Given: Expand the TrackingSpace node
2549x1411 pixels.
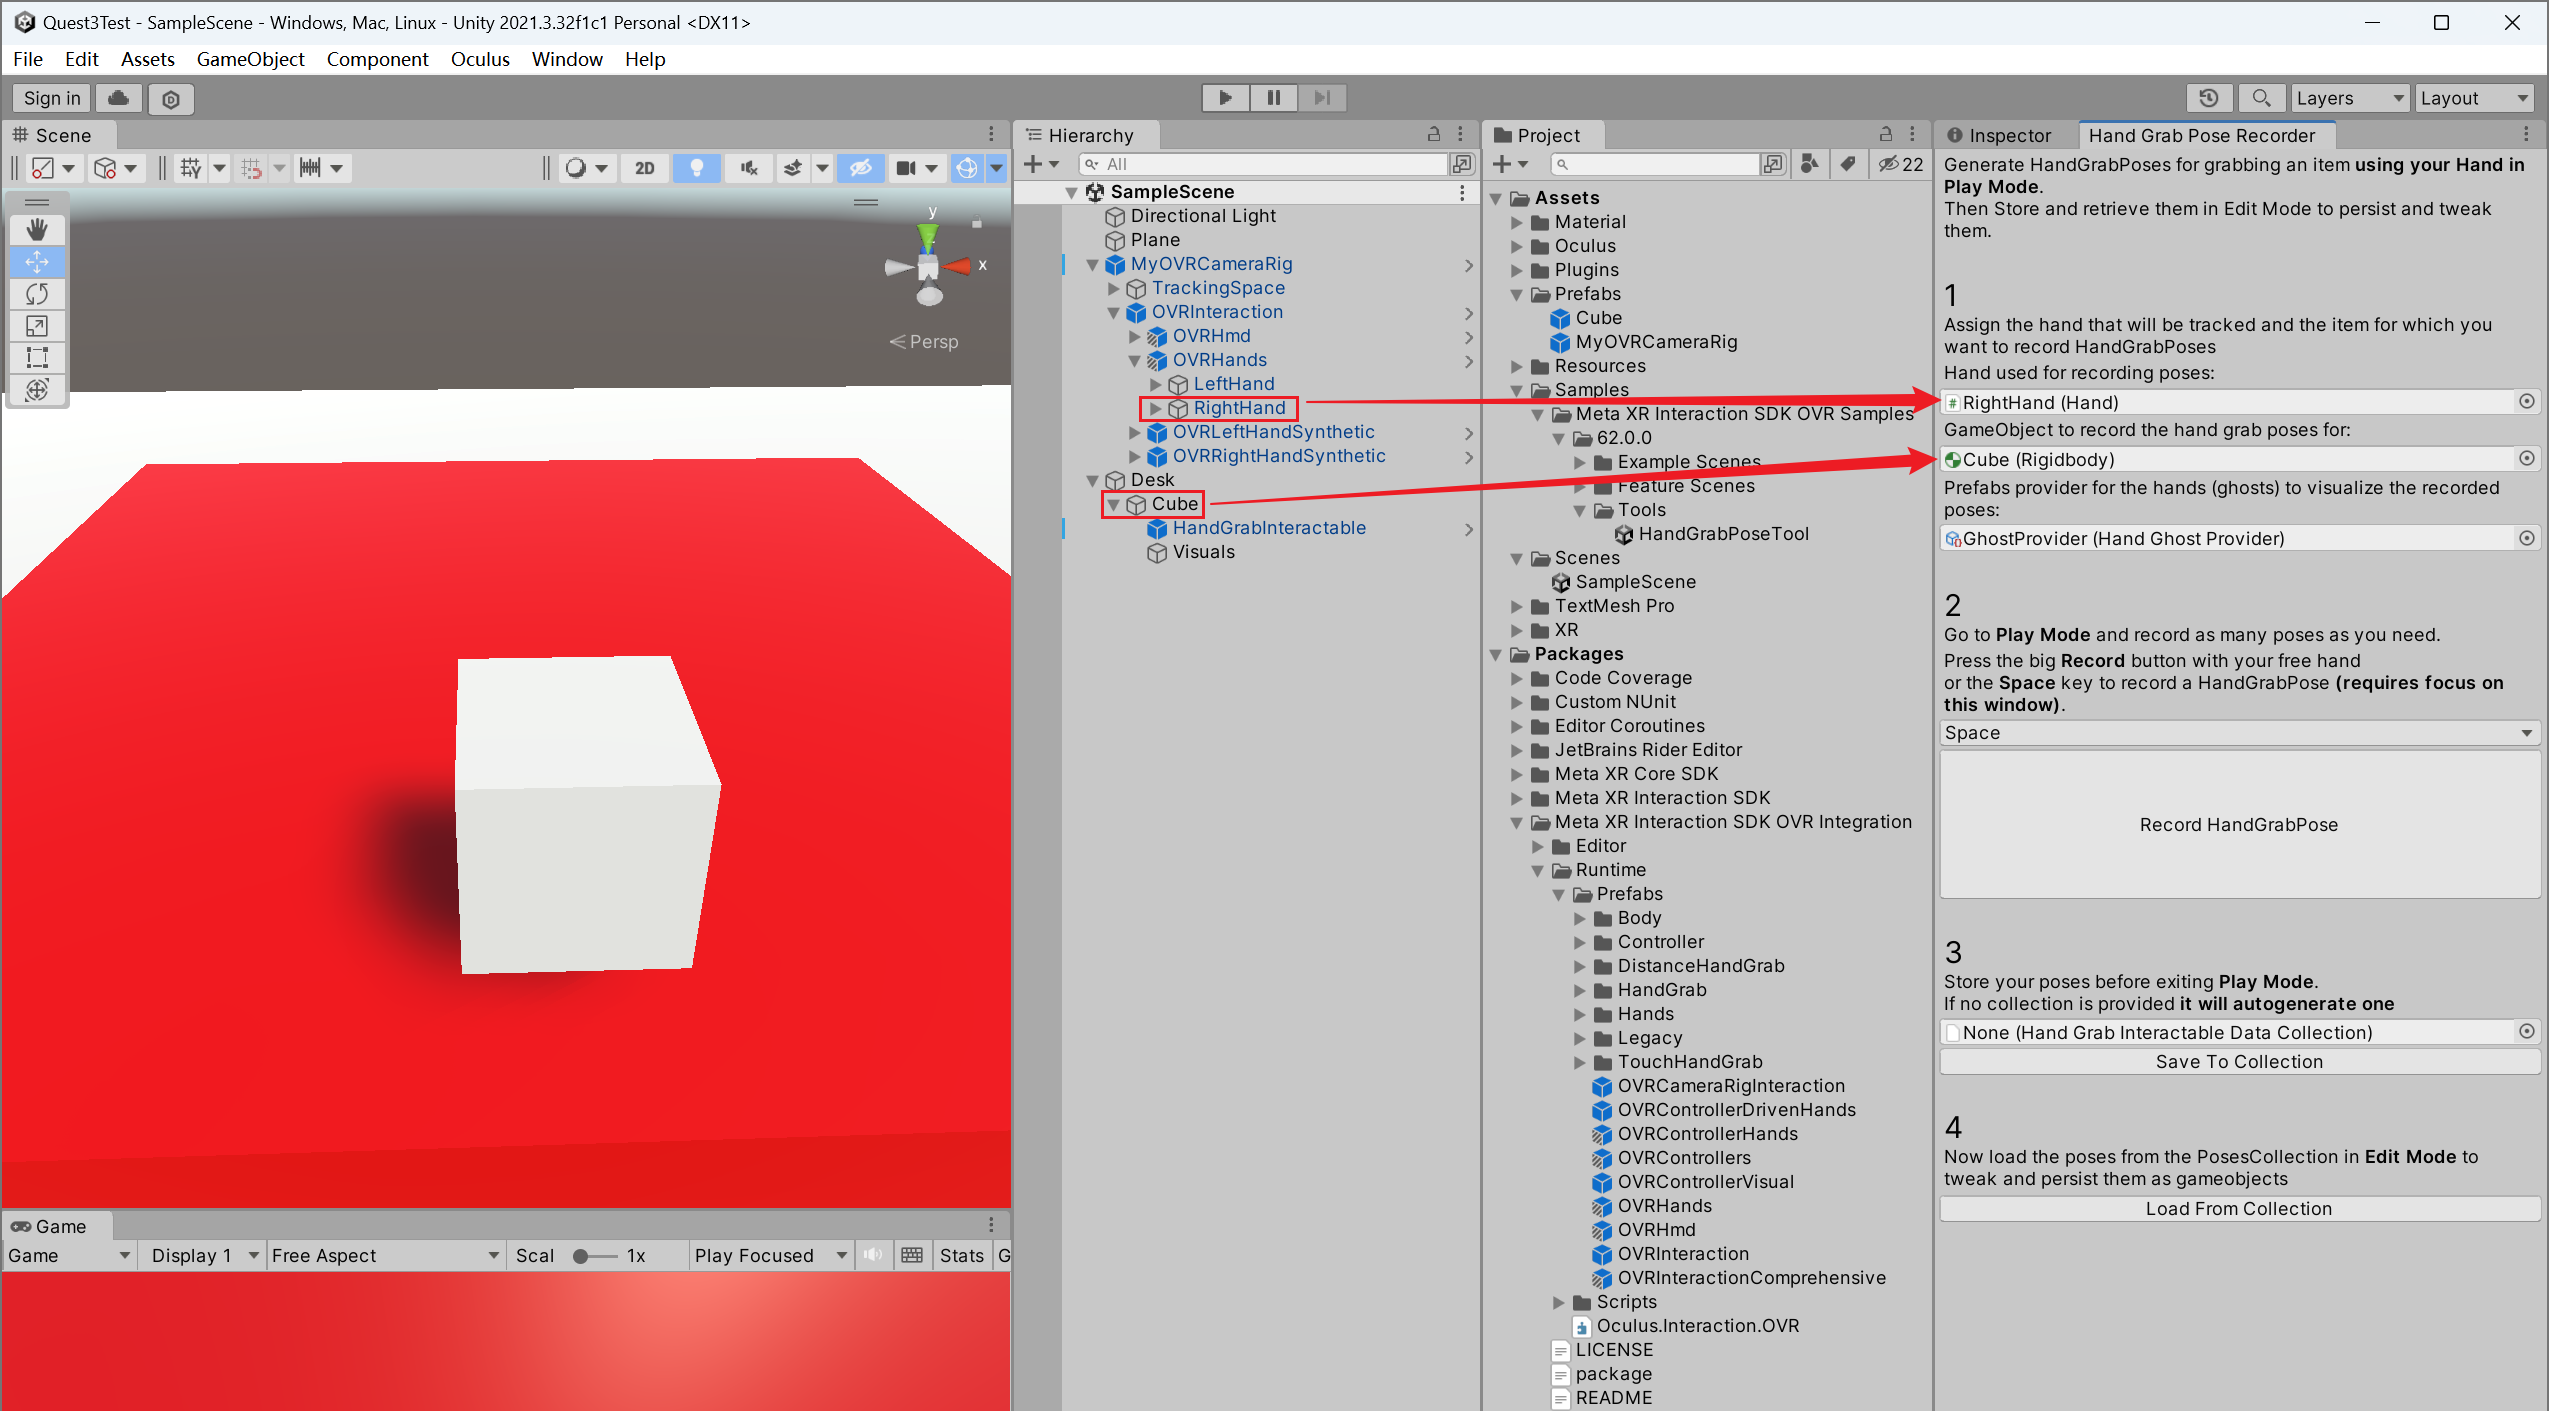Looking at the screenshot, I should (x=1114, y=289).
